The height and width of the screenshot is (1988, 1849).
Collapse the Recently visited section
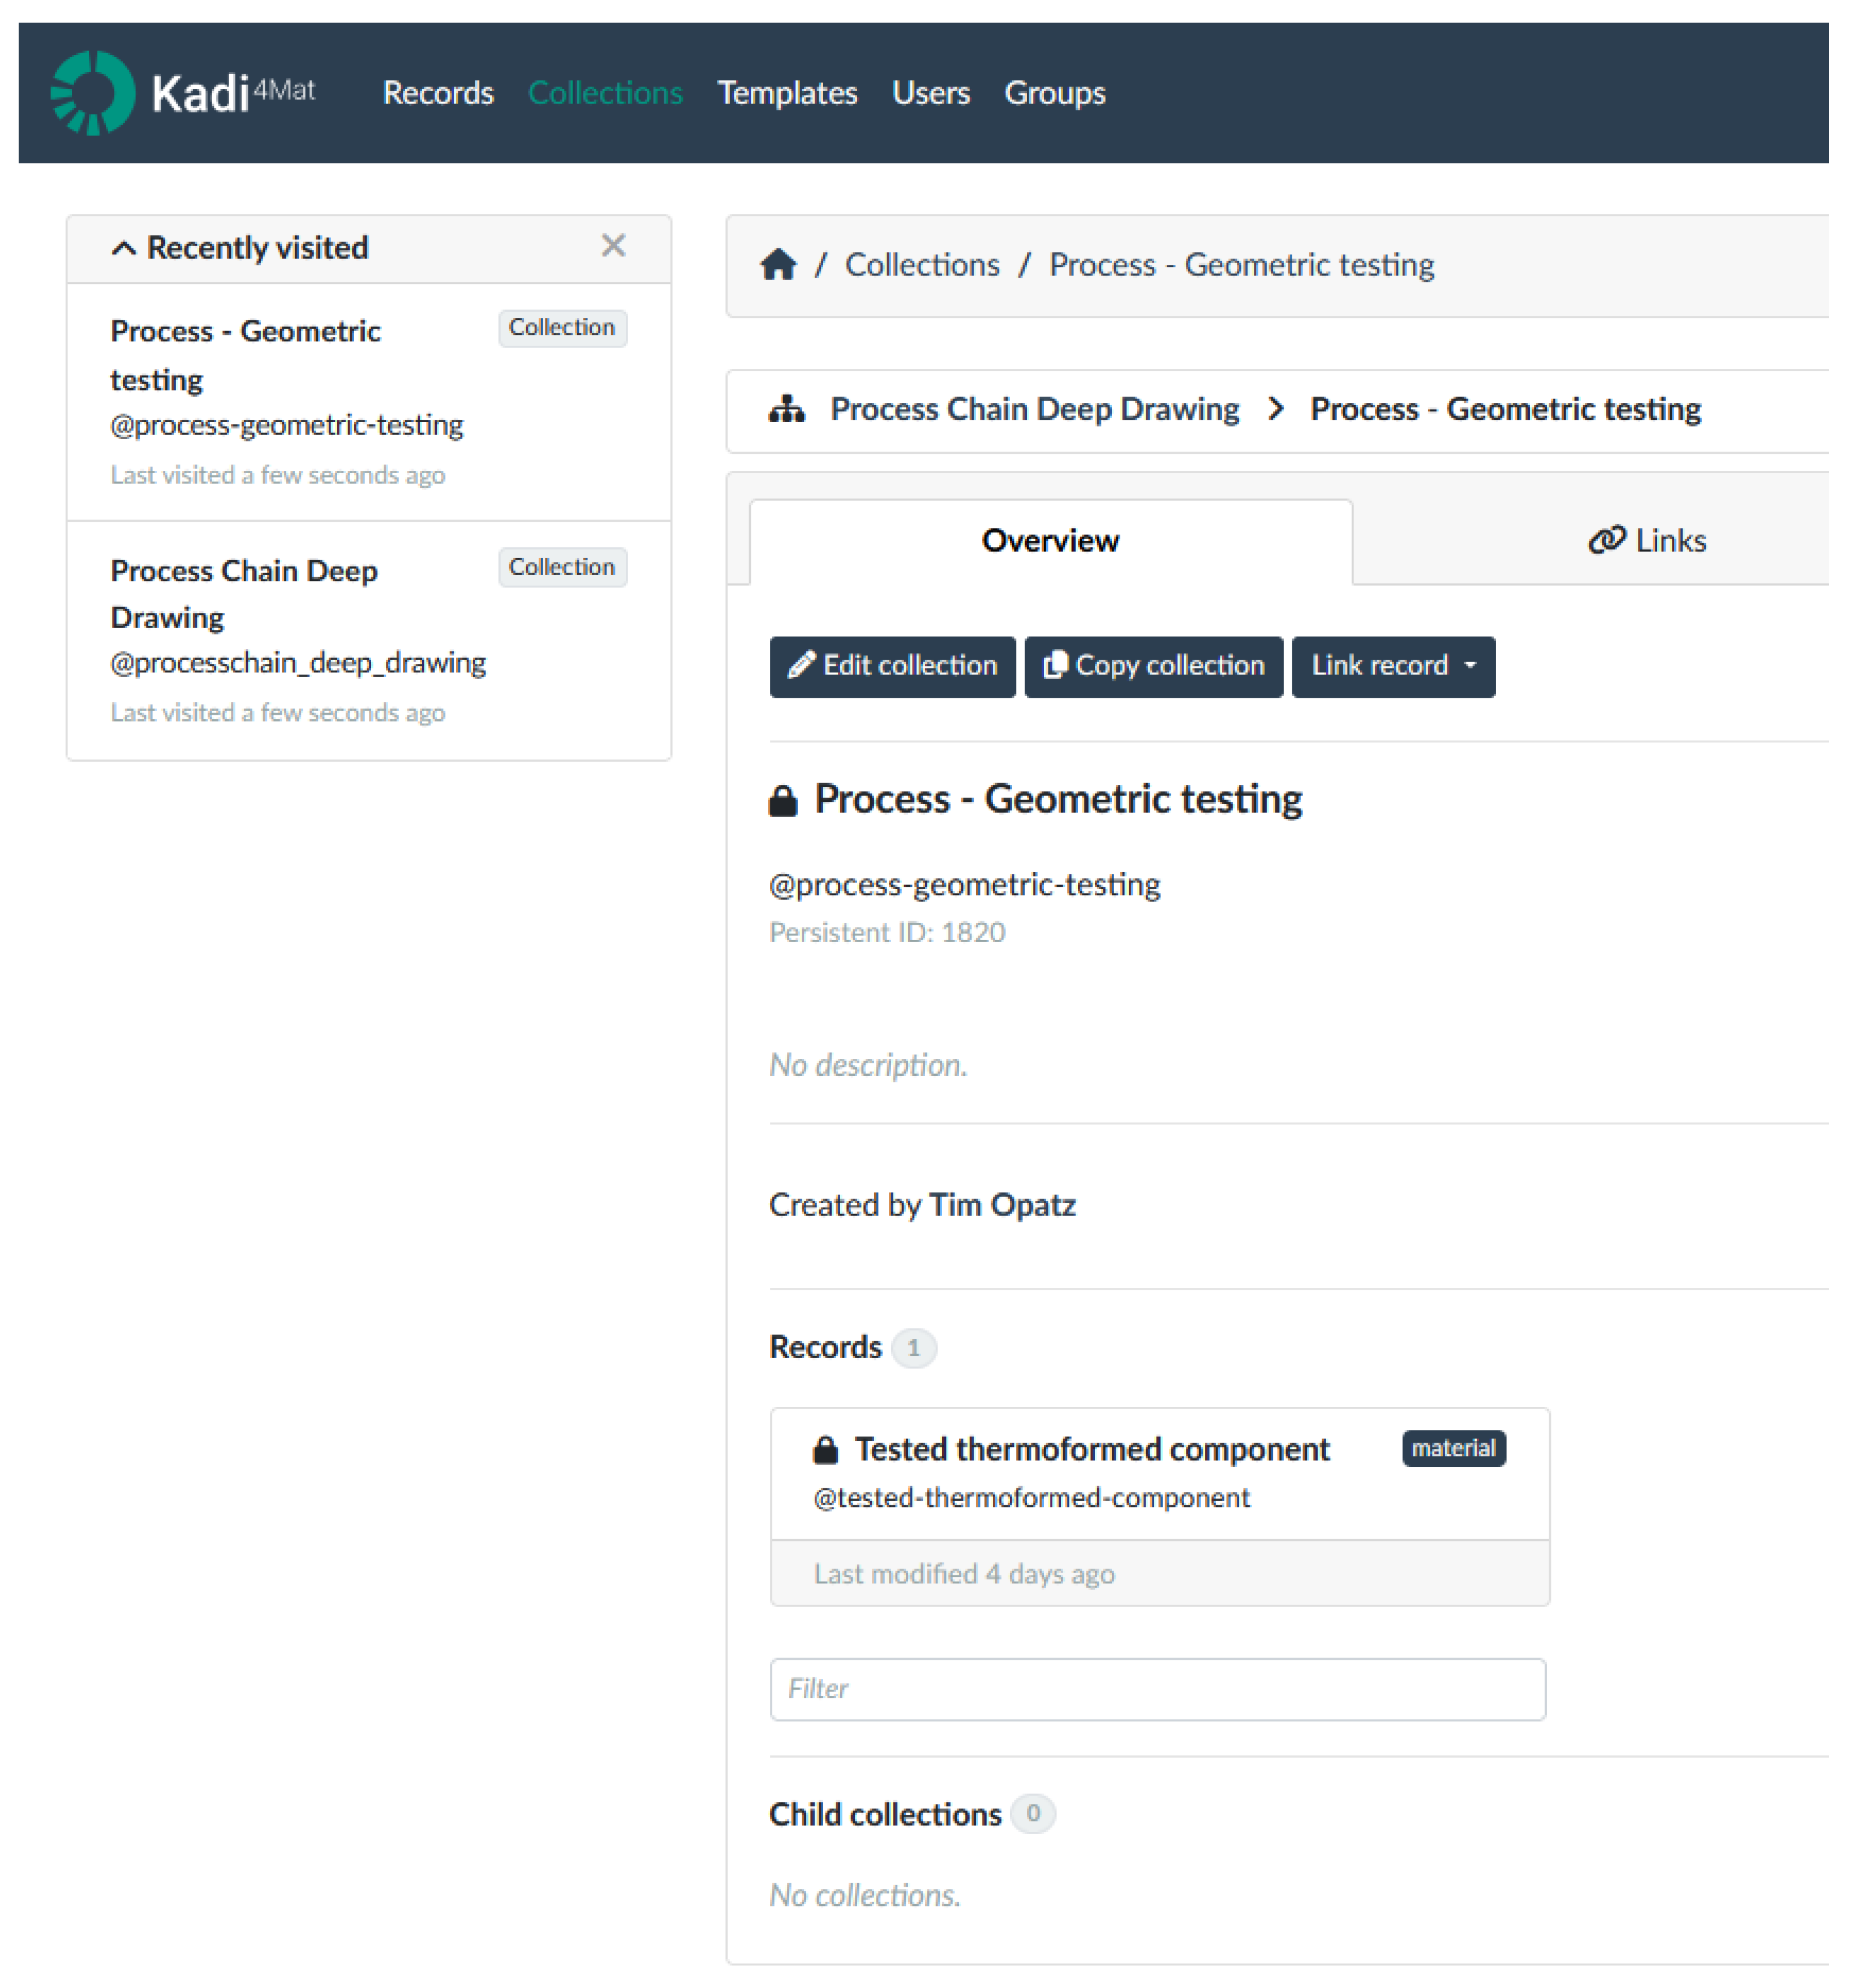pos(123,248)
